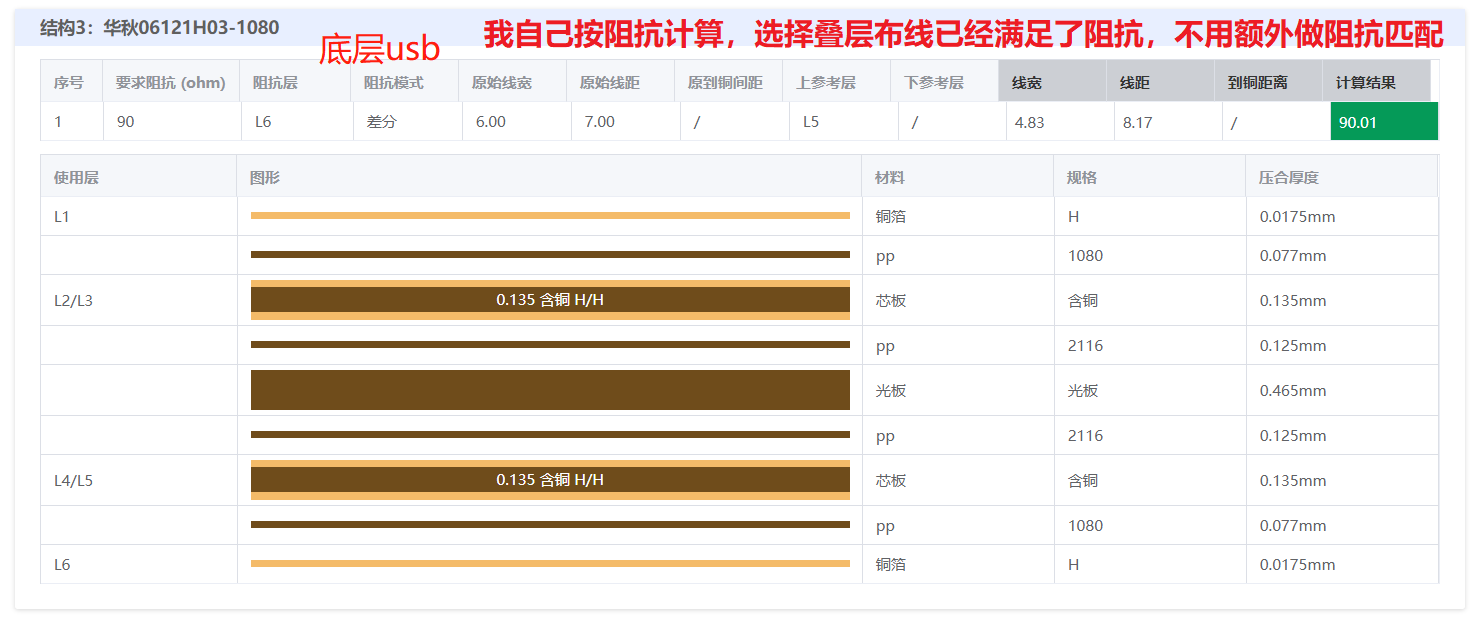Select the 2116 pp specification cell
Viewport: 1471px width, 624px height.
tap(1085, 346)
